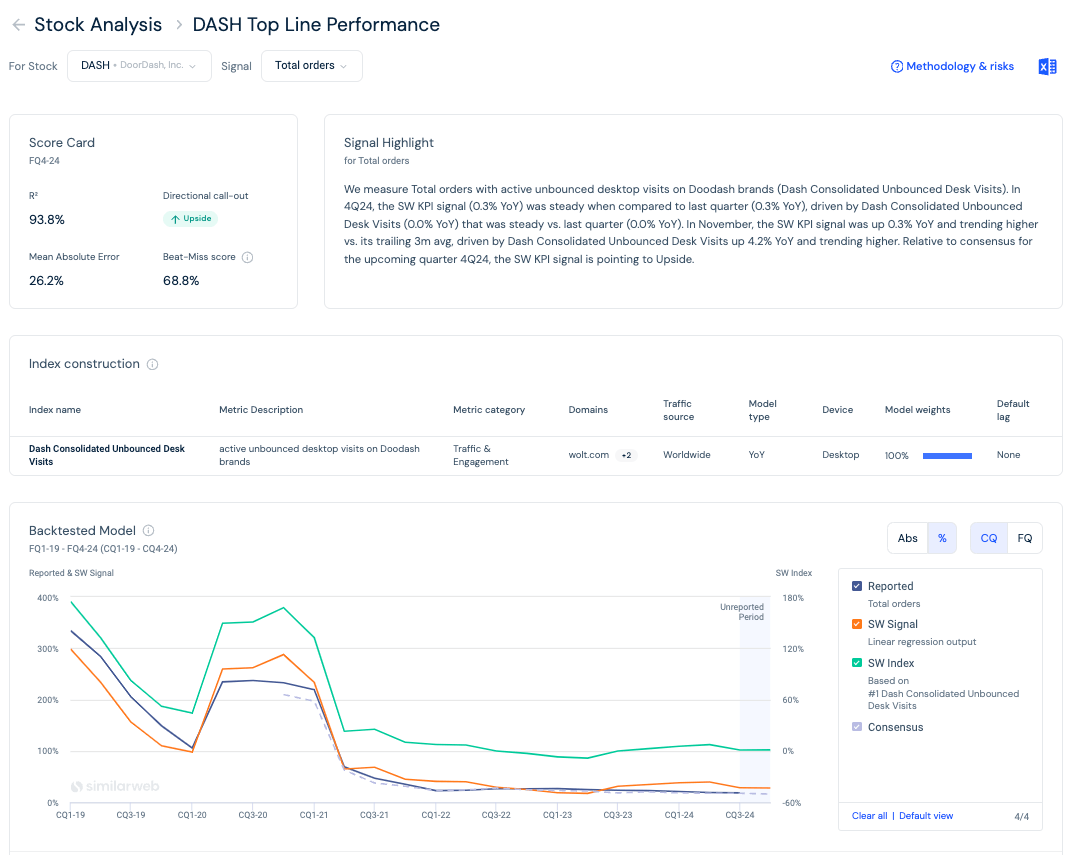Click the Worldwide traffic source cell

(687, 455)
